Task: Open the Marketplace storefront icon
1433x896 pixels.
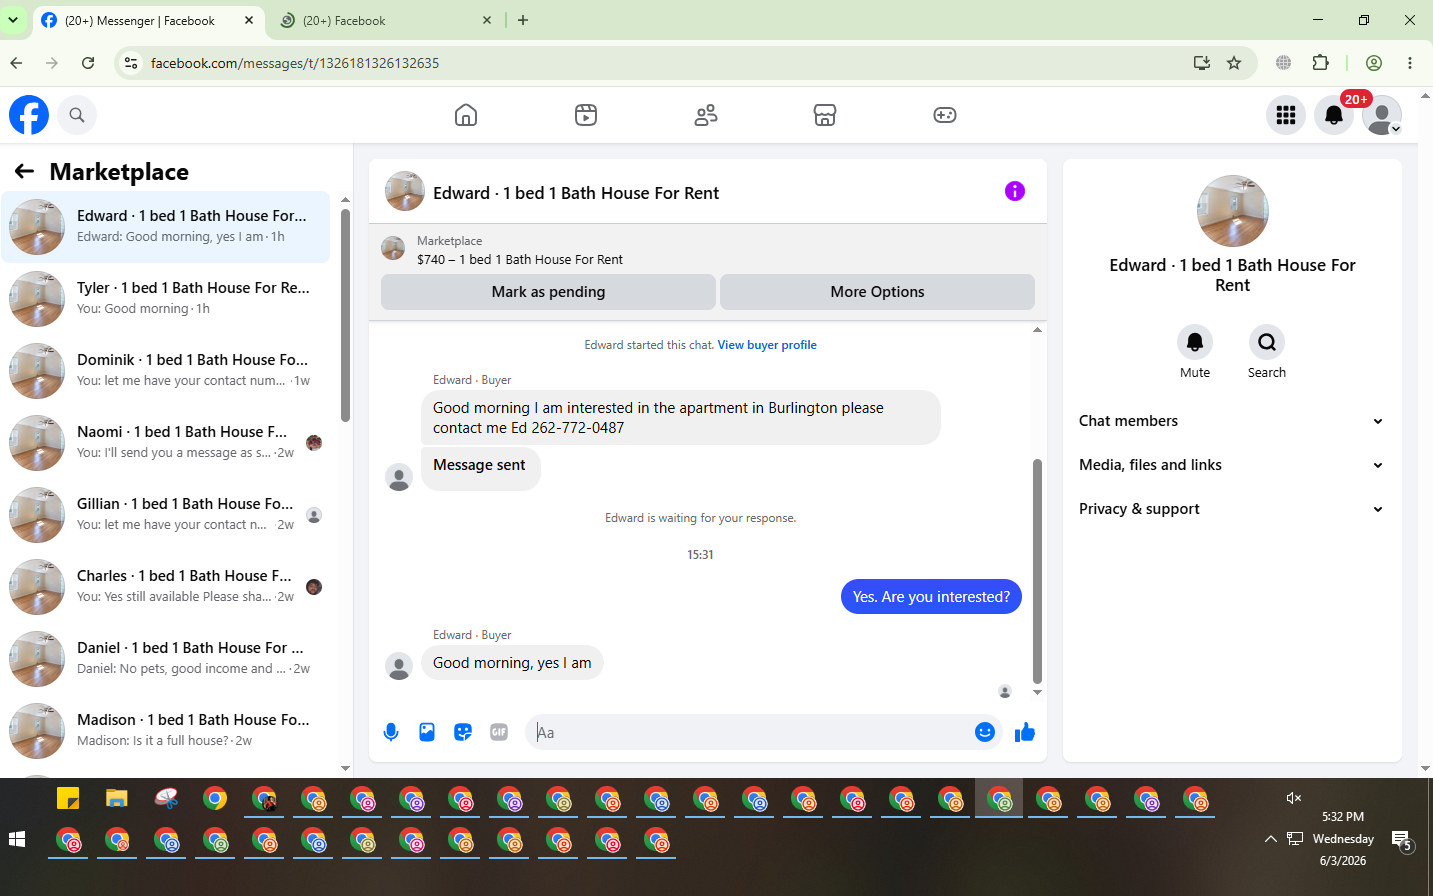Action: 825,115
